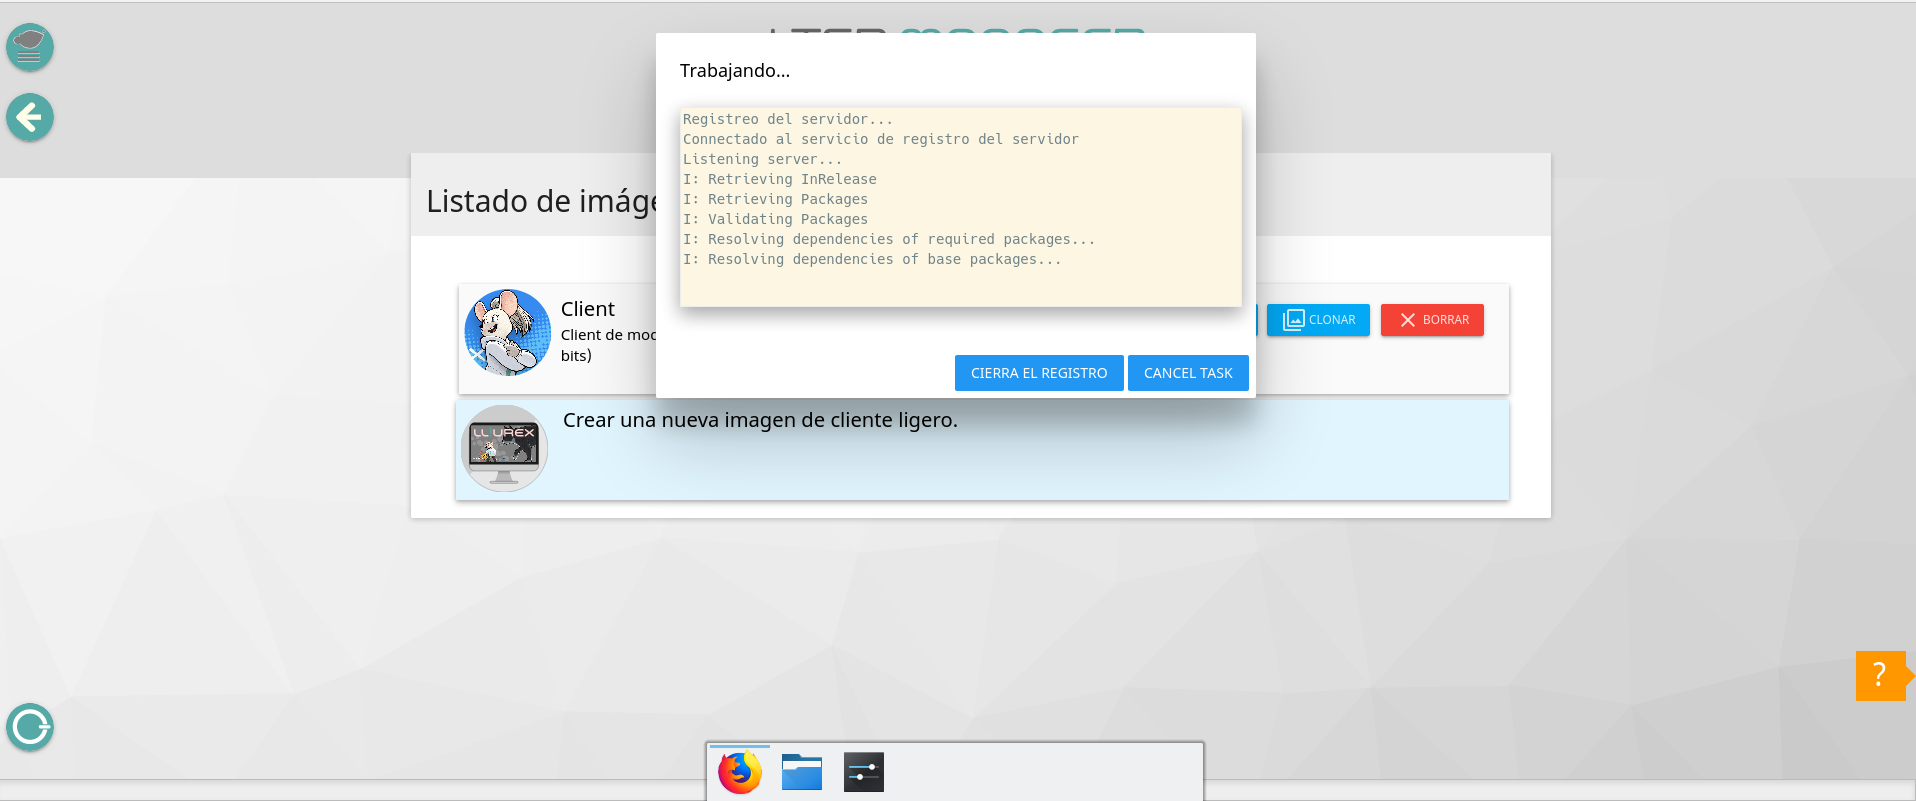Image resolution: width=1916 pixels, height=801 pixels.
Task: Click the BORRAR button label
Action: click(x=1446, y=320)
